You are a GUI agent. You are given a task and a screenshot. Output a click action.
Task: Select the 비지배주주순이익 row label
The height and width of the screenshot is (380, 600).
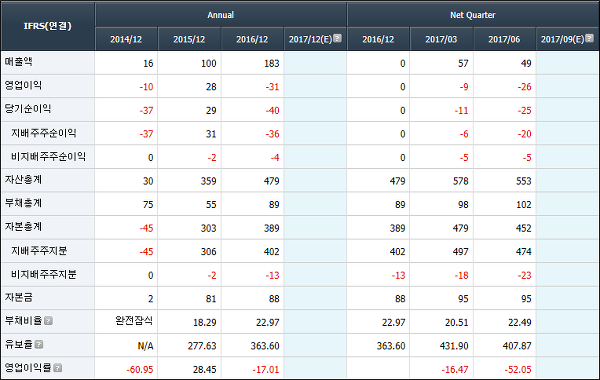(x=48, y=157)
